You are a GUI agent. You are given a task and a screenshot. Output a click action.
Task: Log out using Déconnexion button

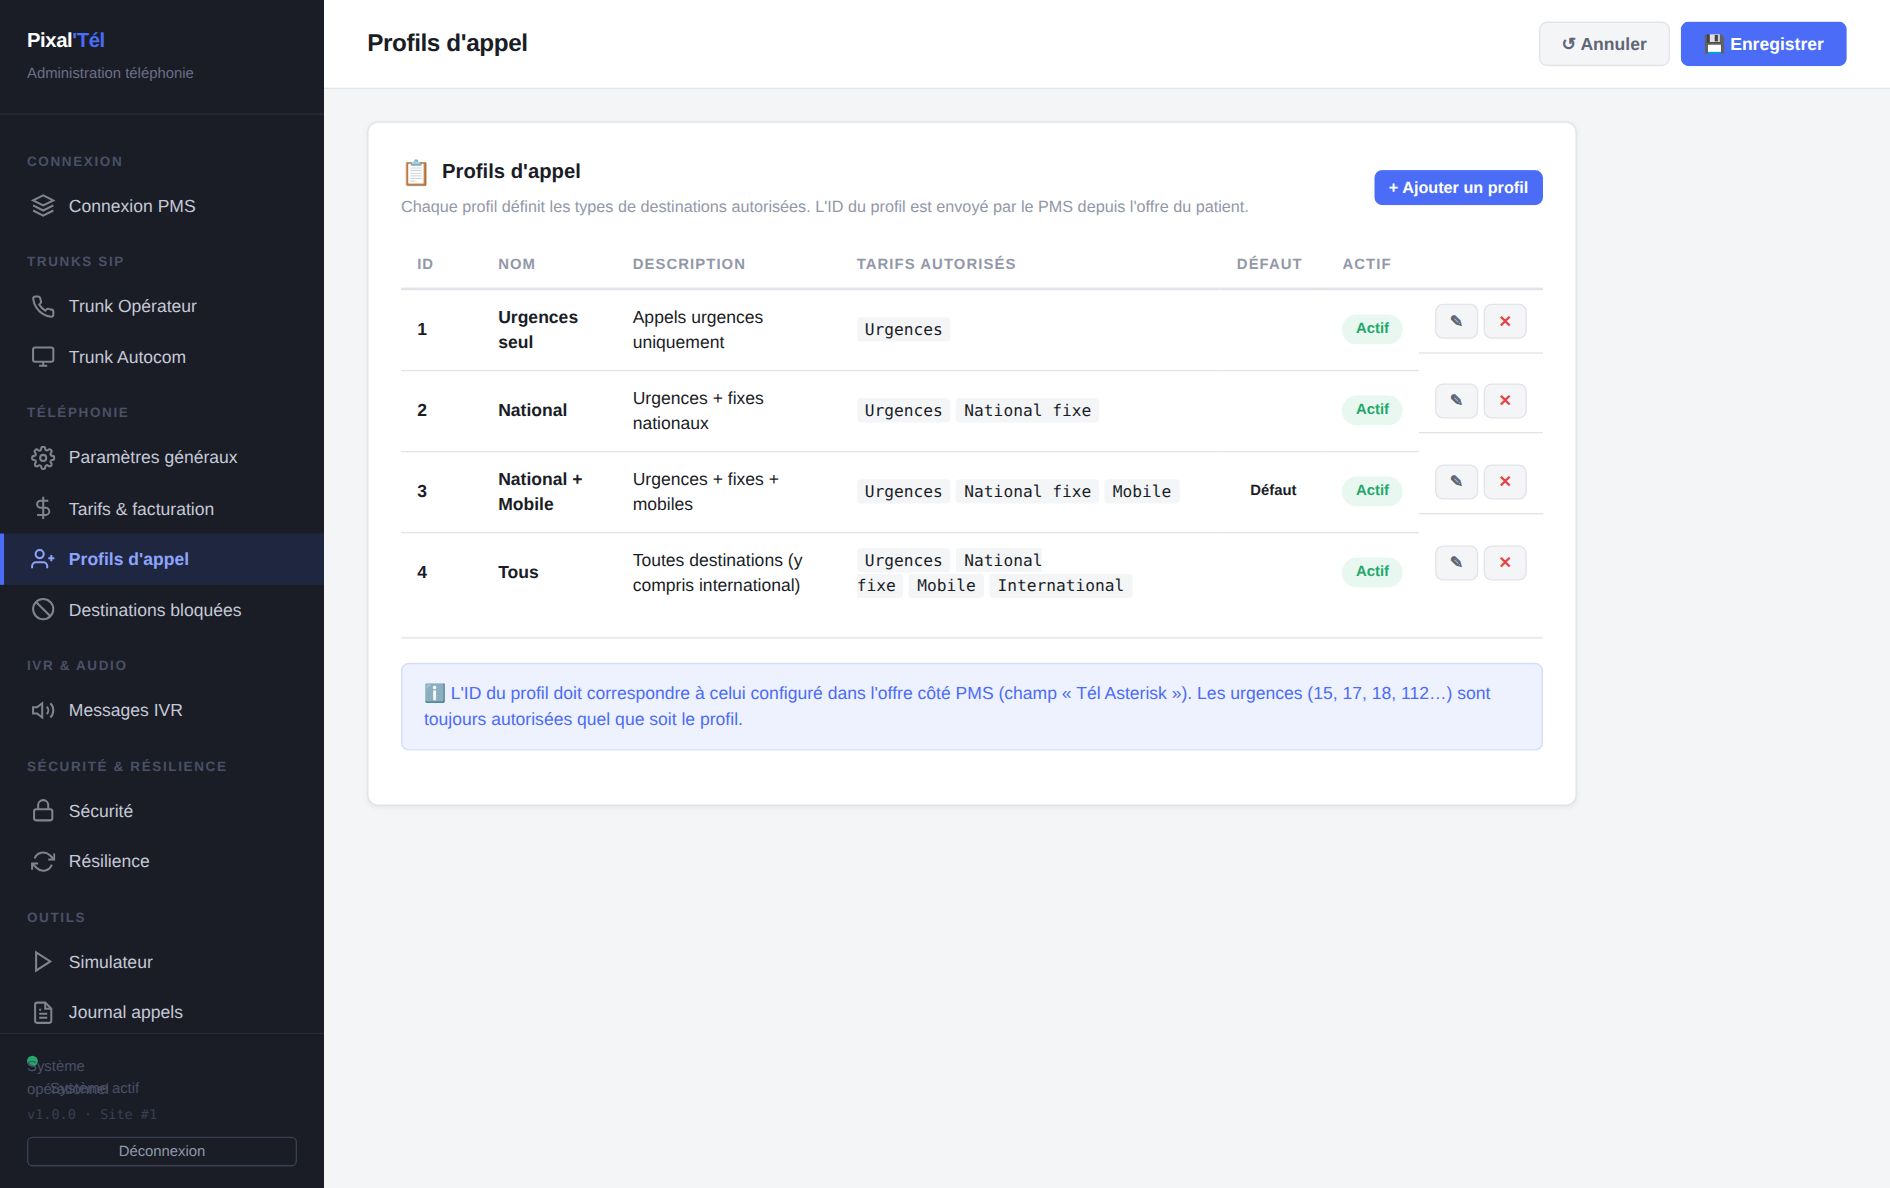pyautogui.click(x=162, y=1151)
